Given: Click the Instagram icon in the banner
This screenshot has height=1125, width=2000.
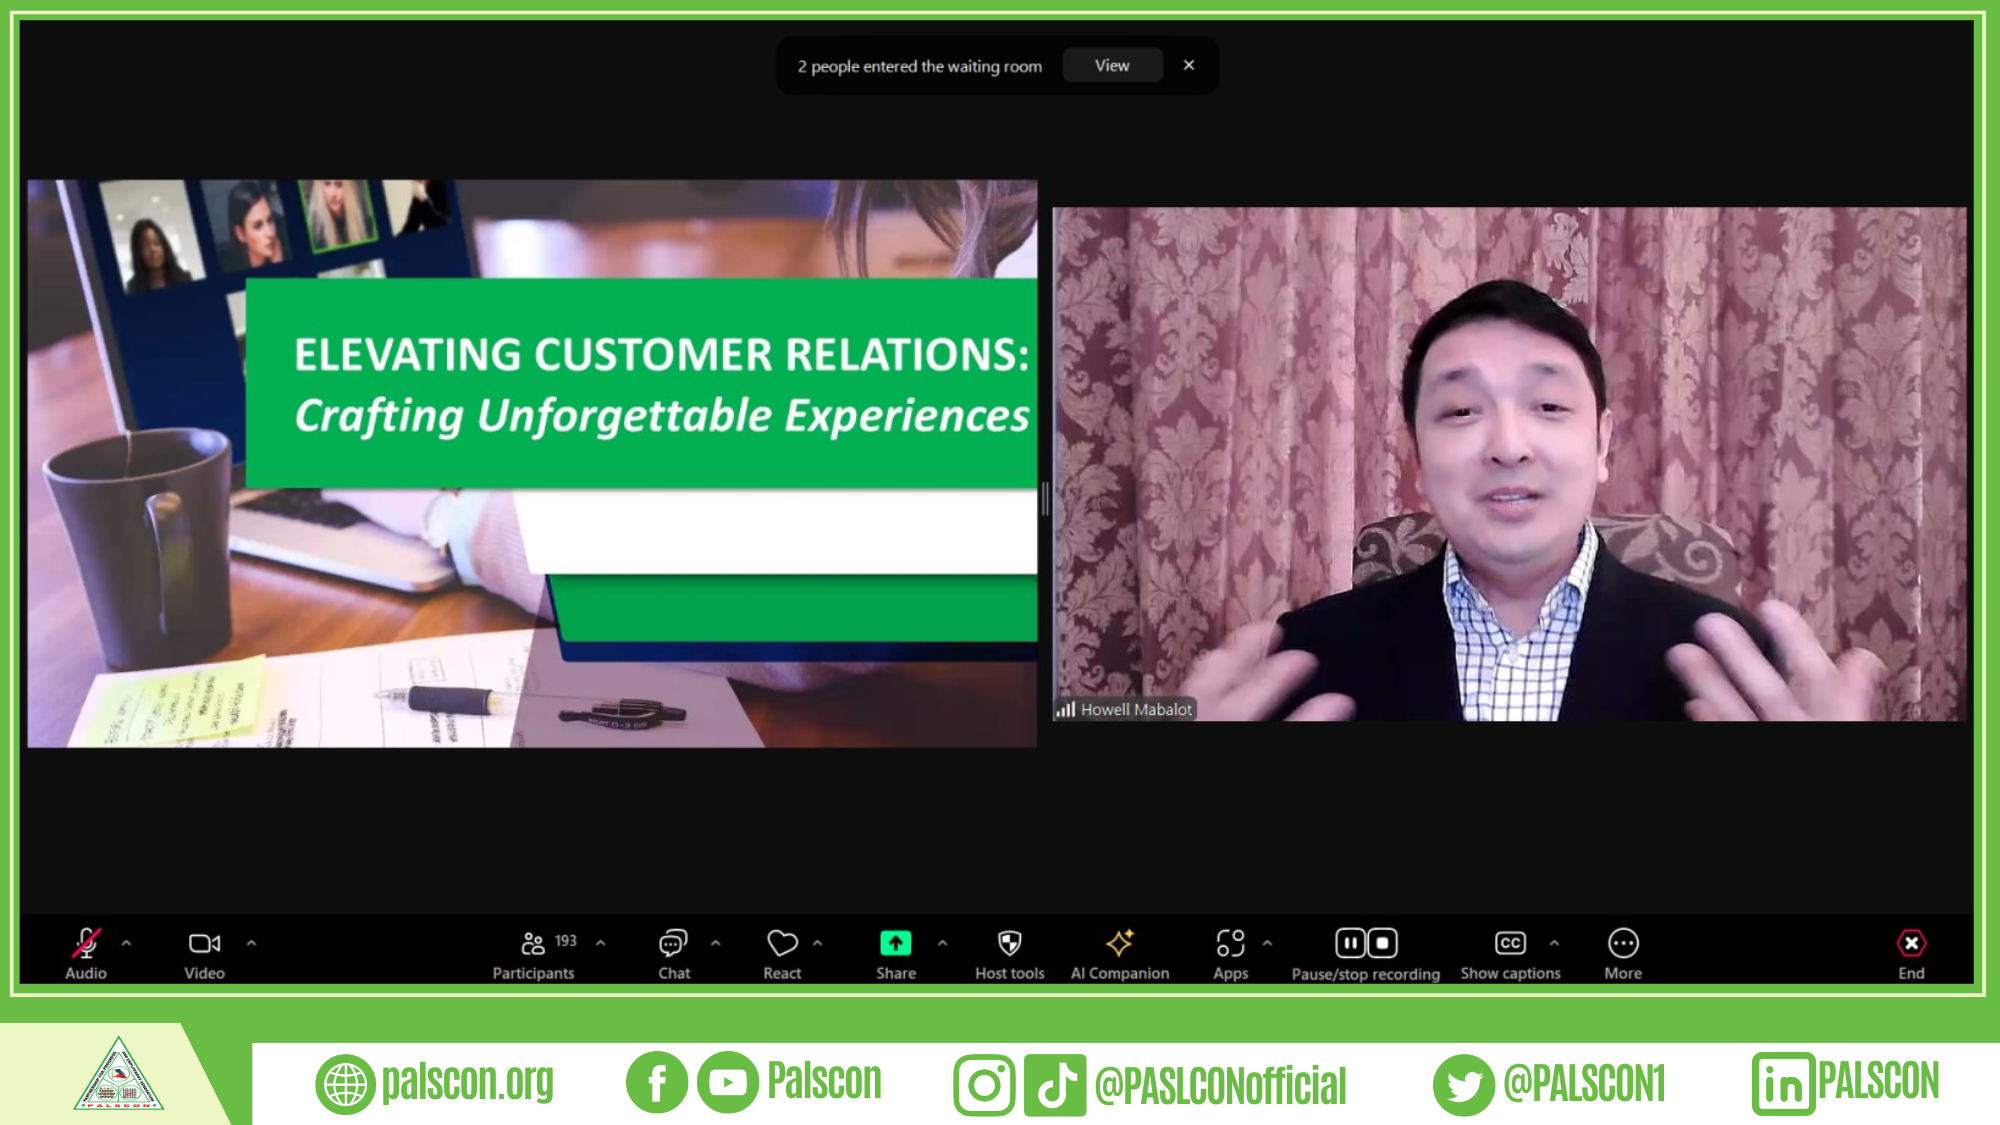Looking at the screenshot, I should tap(984, 1085).
